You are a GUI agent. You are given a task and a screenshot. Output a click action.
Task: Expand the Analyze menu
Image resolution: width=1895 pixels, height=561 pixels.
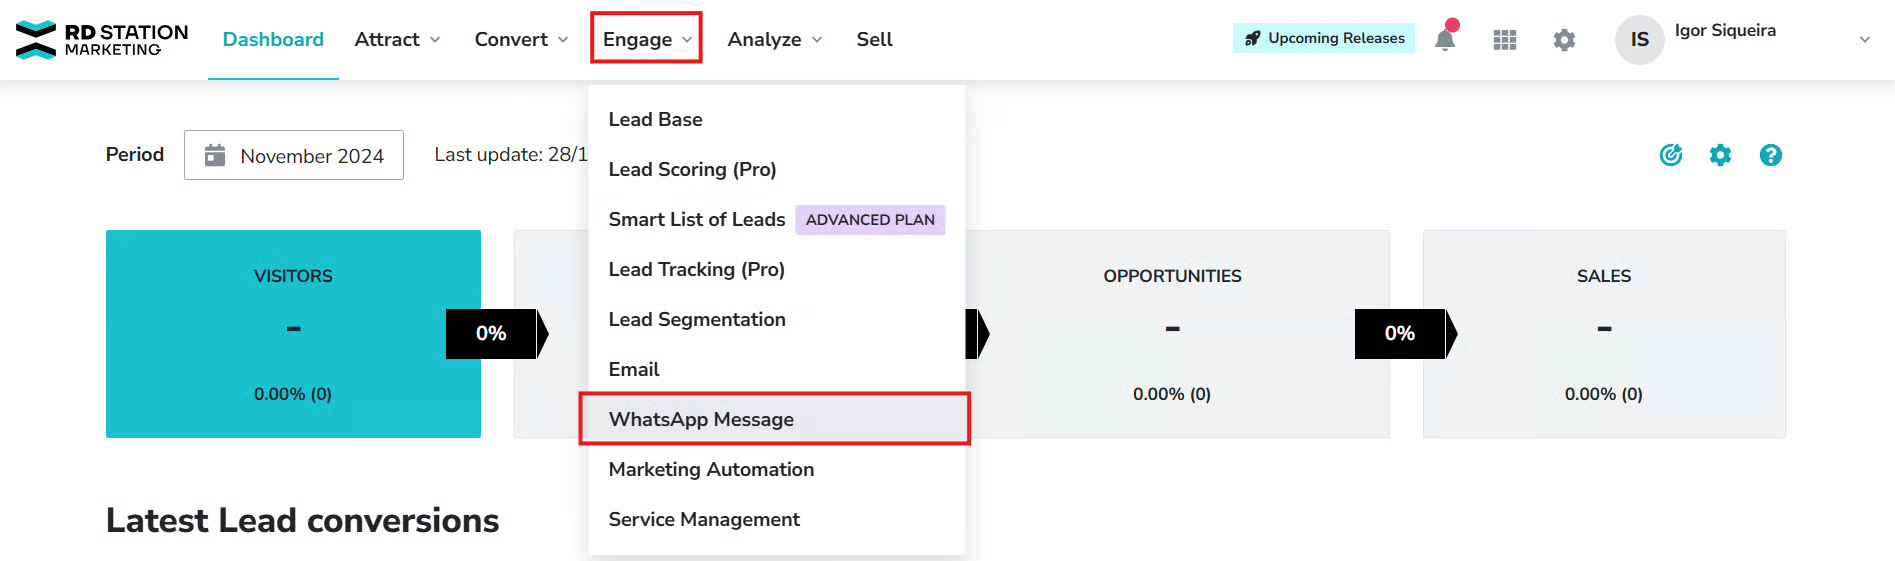pos(775,39)
